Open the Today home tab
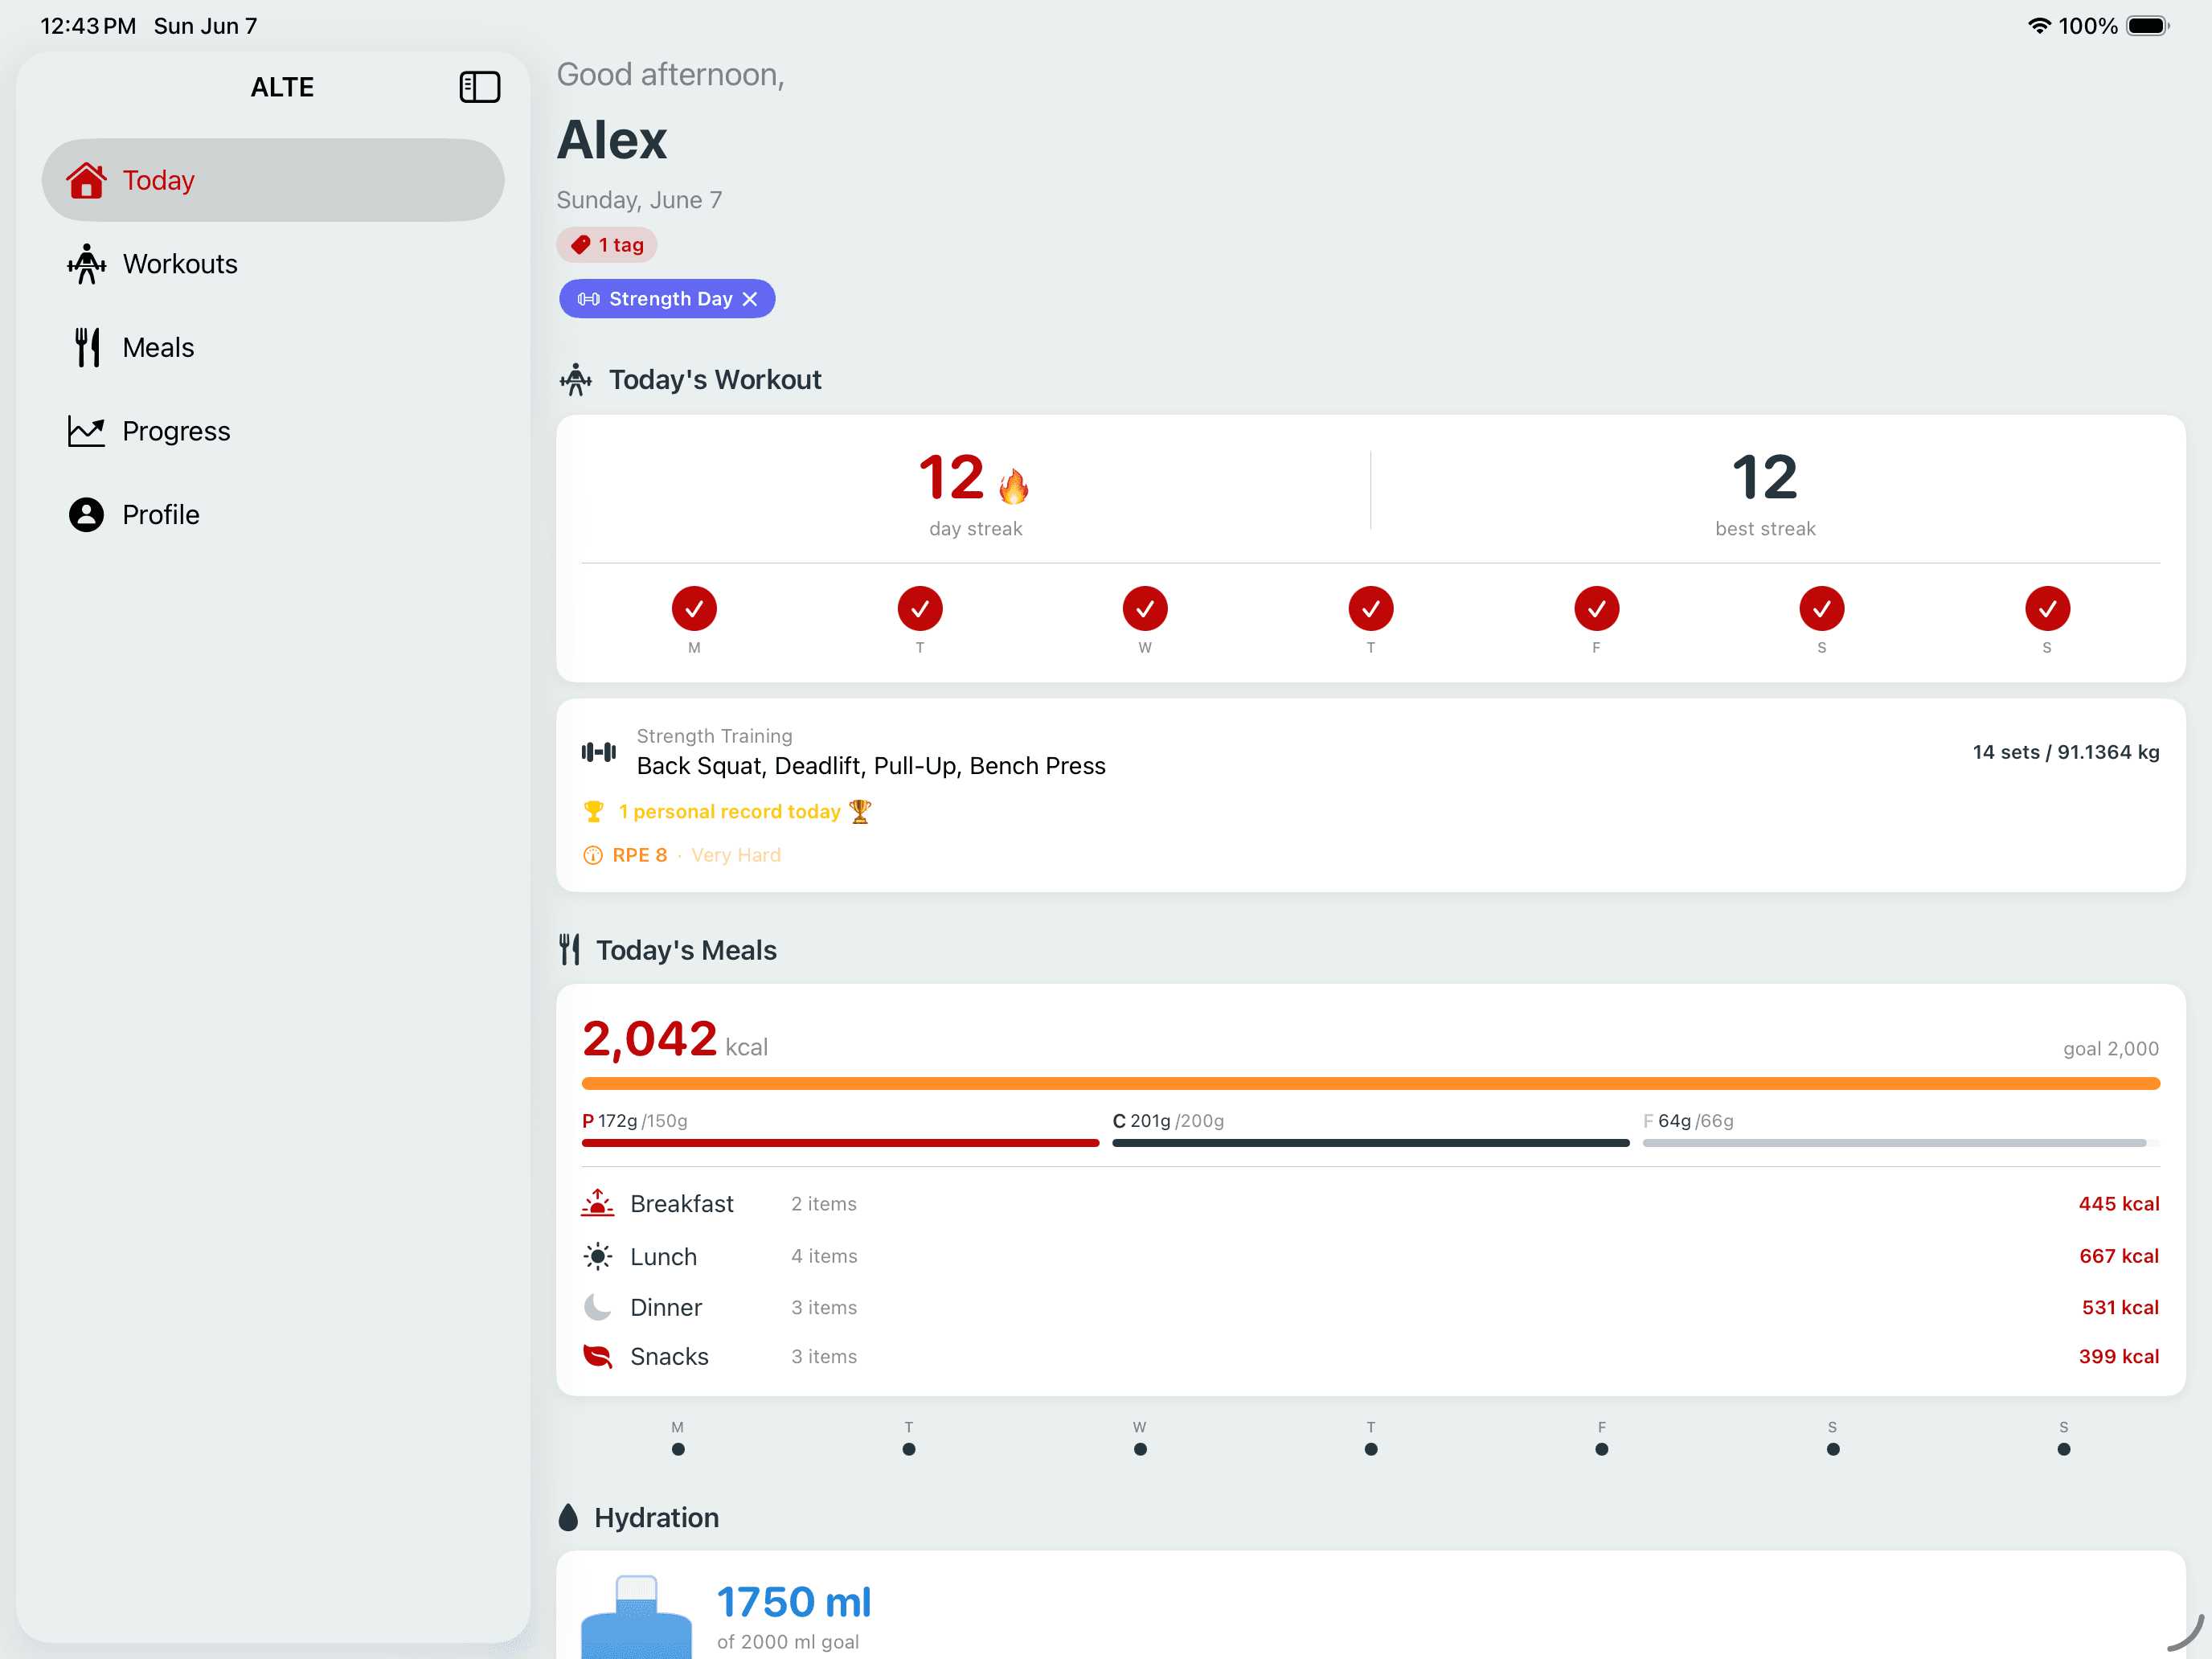The width and height of the screenshot is (2212, 1659). pyautogui.click(x=272, y=180)
